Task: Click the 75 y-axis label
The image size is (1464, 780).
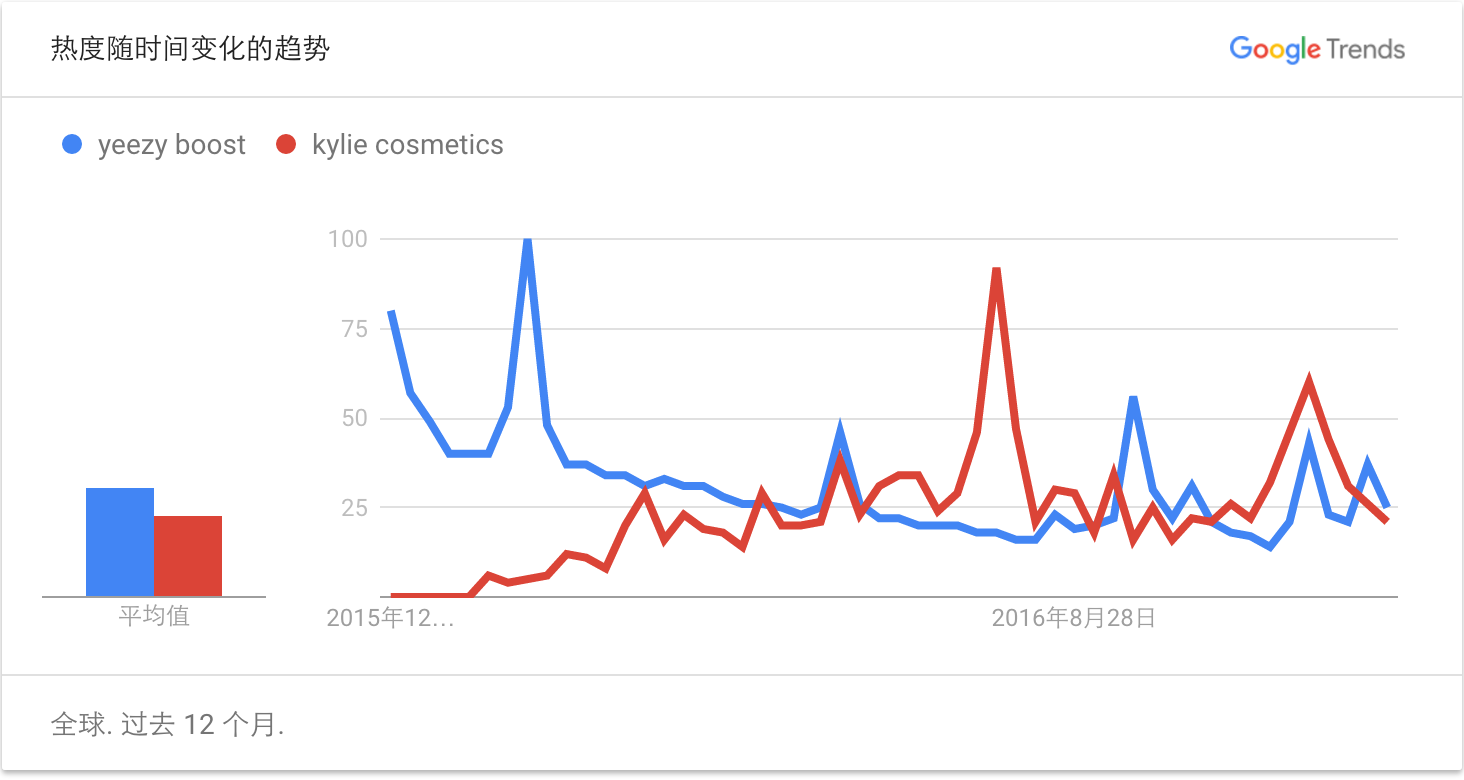Action: (x=353, y=329)
